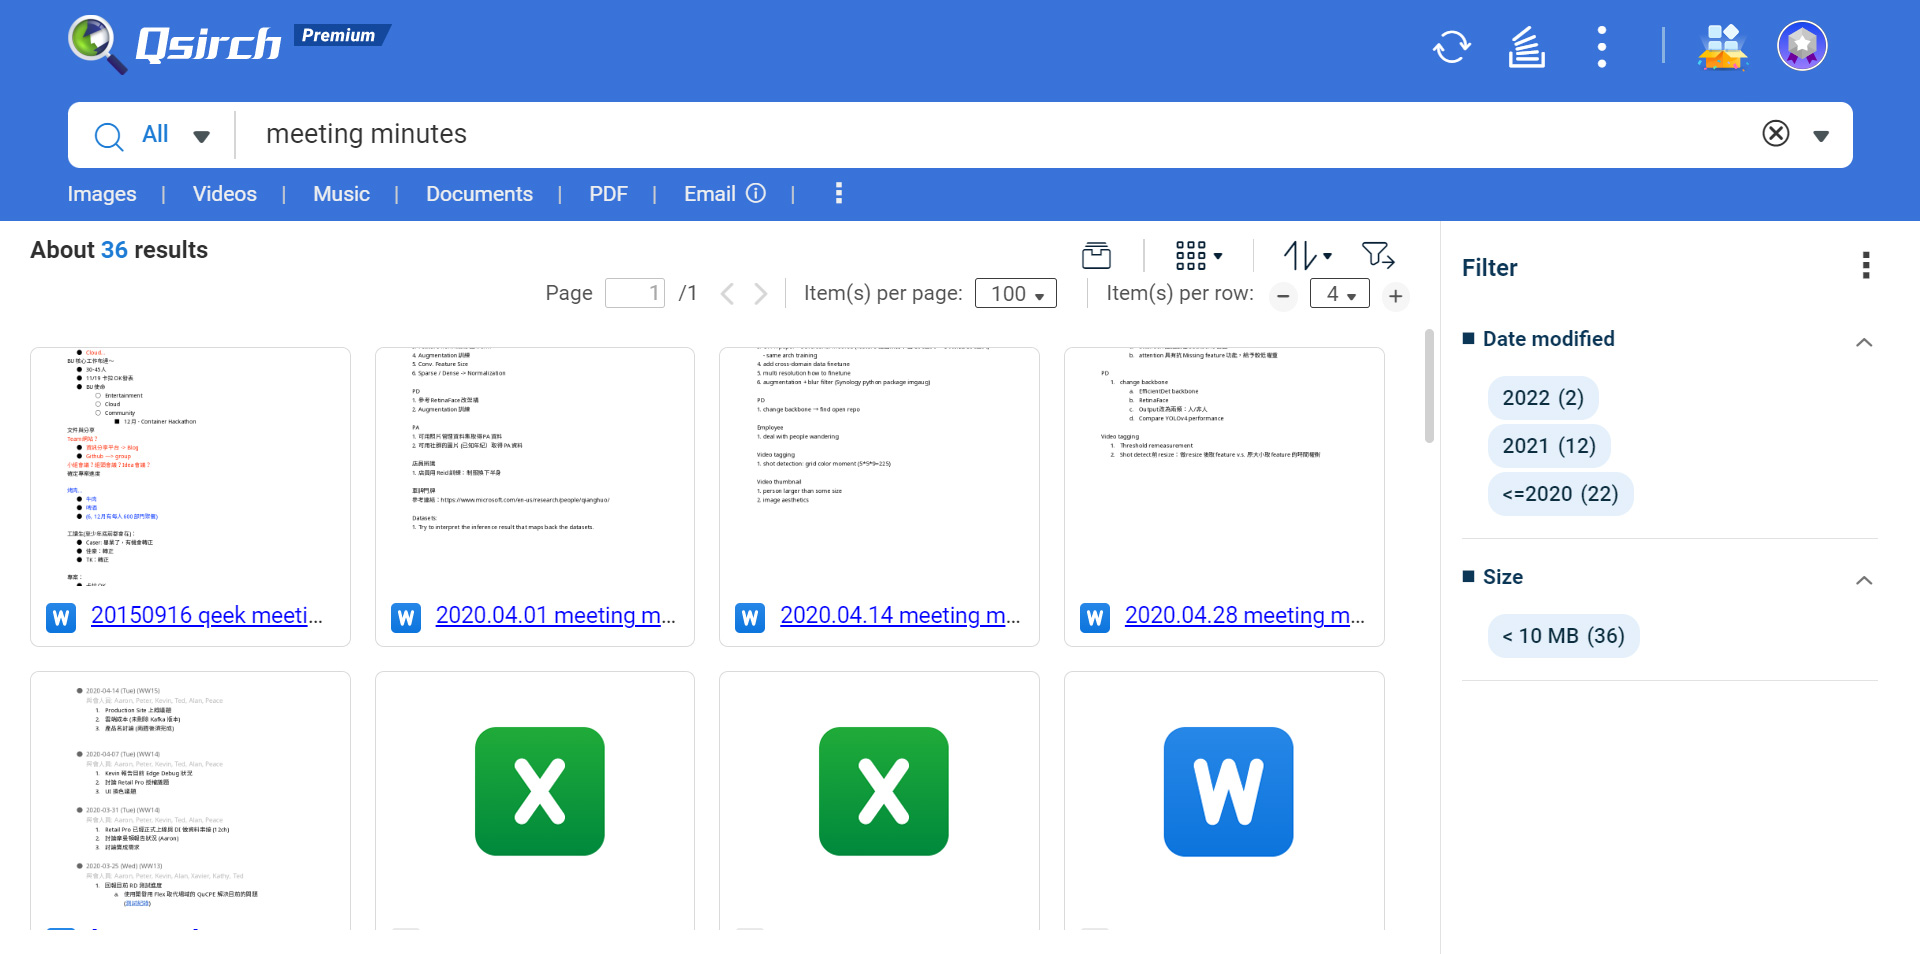Screen dimensions: 1920x954
Task: Select the Documents category tab
Action: [479, 194]
